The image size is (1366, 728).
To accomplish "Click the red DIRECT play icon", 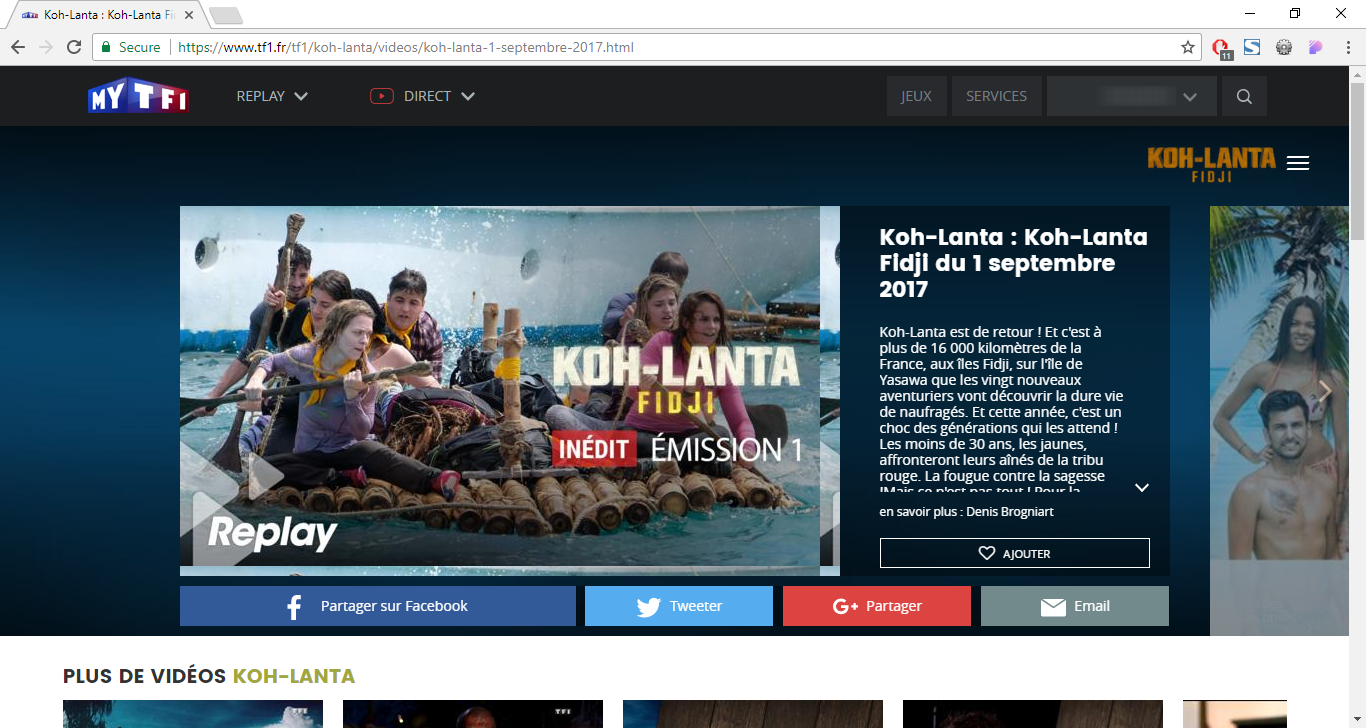I will coord(381,96).
